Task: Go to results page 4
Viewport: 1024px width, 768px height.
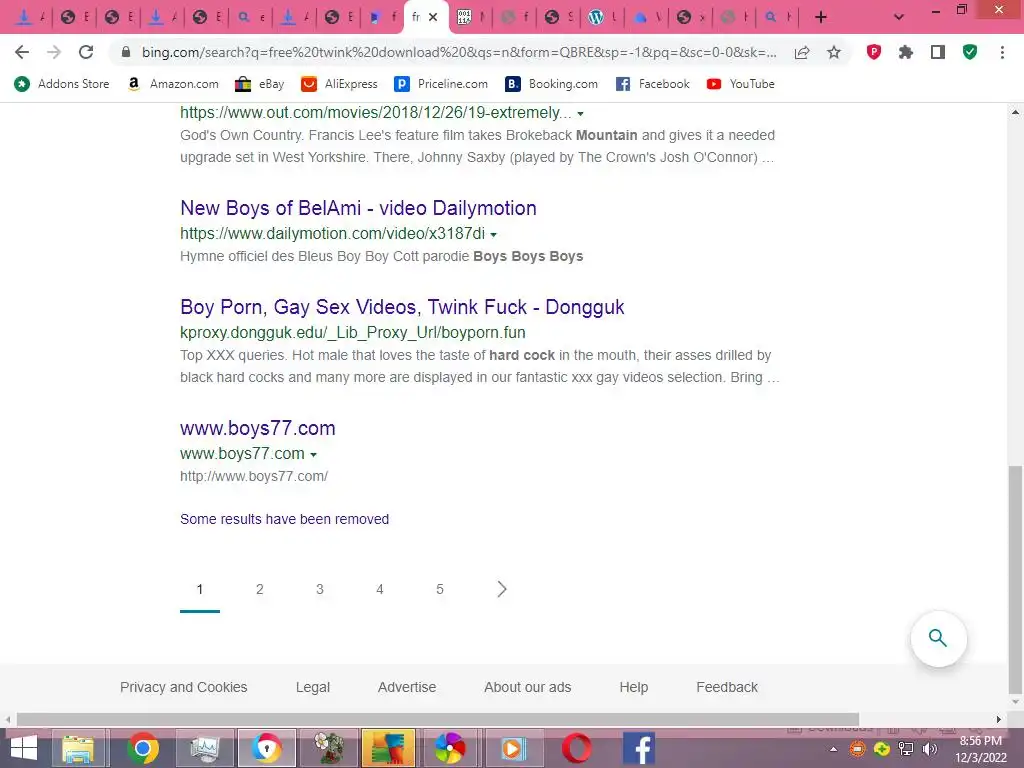Action: 379,589
